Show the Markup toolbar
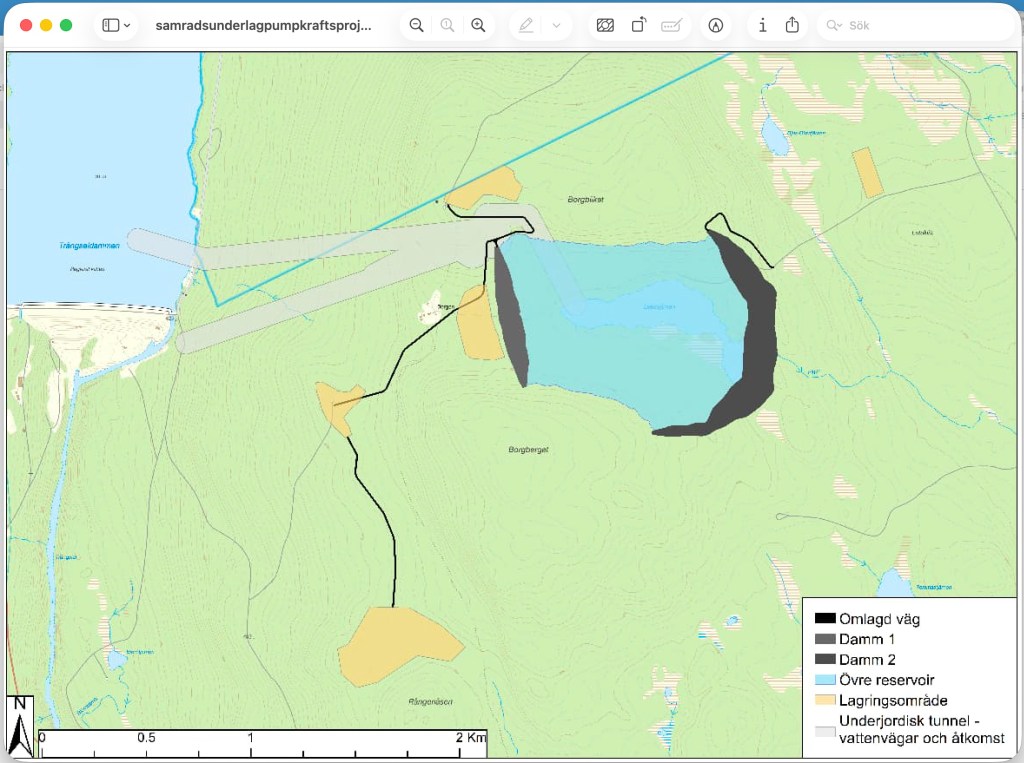The width and height of the screenshot is (1024, 763). click(x=715, y=25)
